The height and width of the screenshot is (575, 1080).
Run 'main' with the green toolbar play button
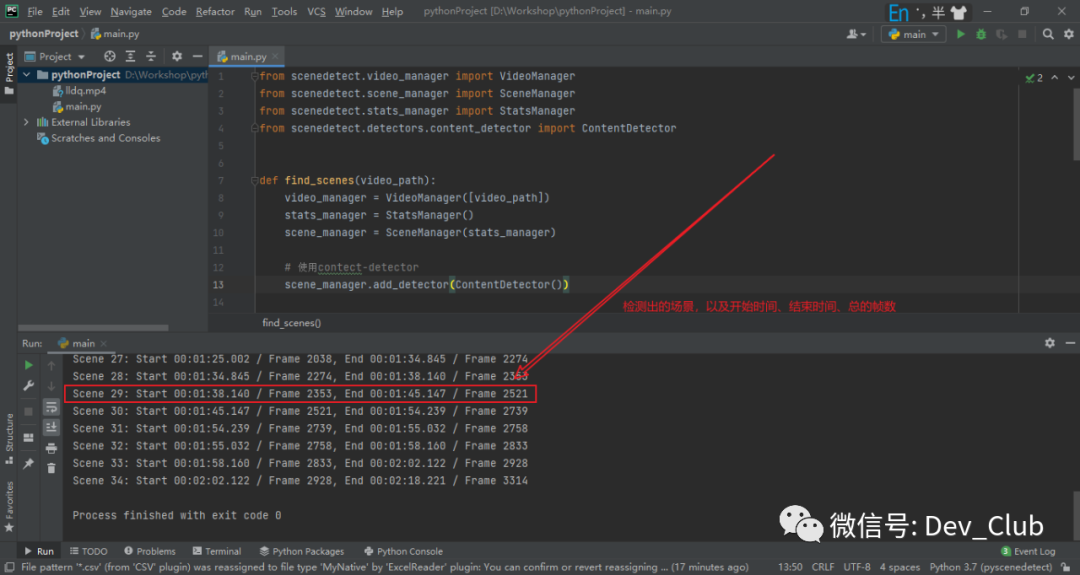pyautogui.click(x=960, y=34)
